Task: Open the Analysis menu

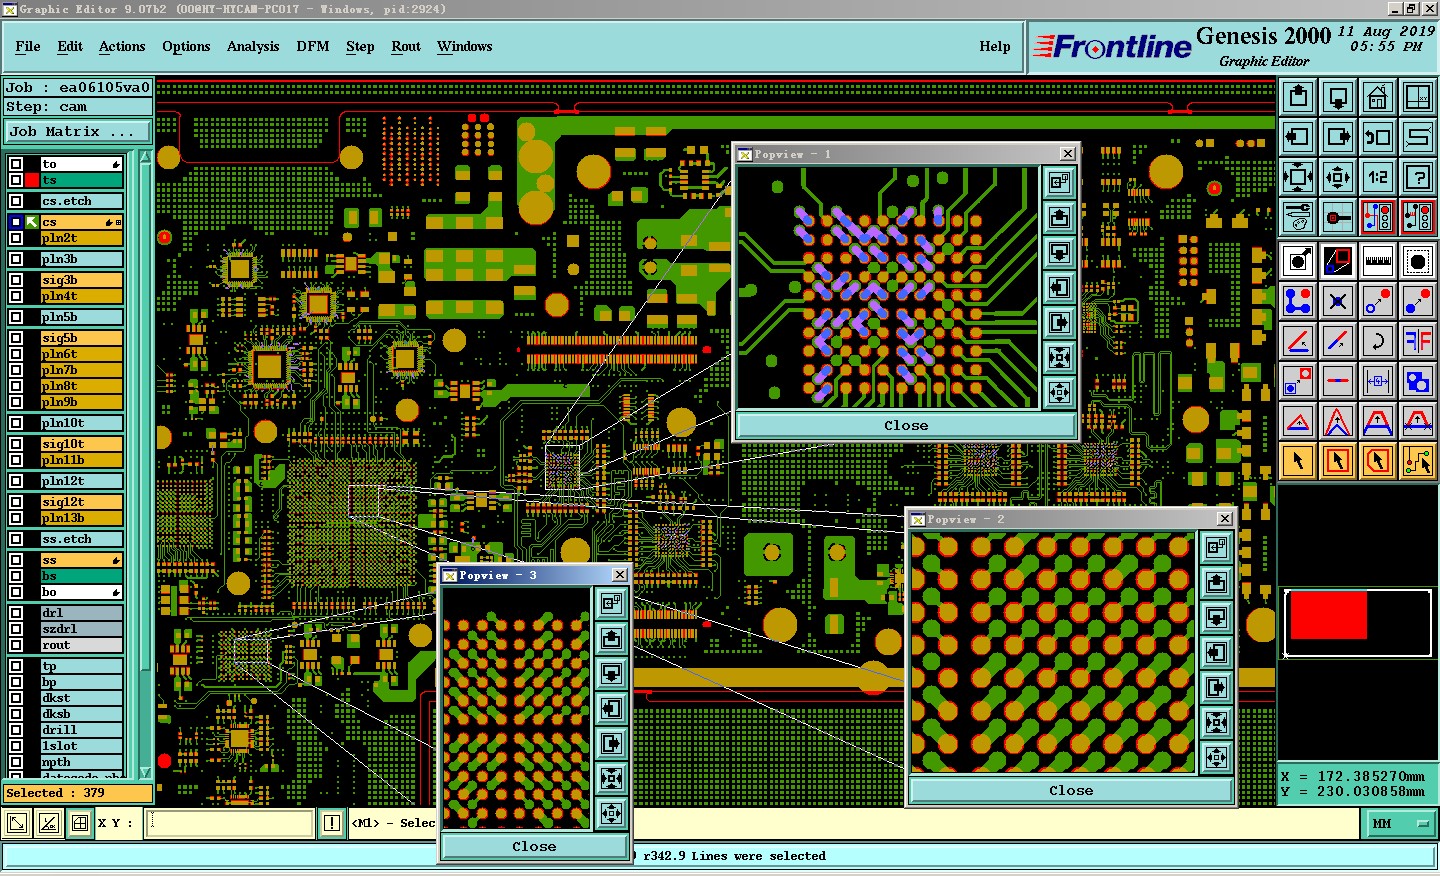Action: (x=253, y=46)
